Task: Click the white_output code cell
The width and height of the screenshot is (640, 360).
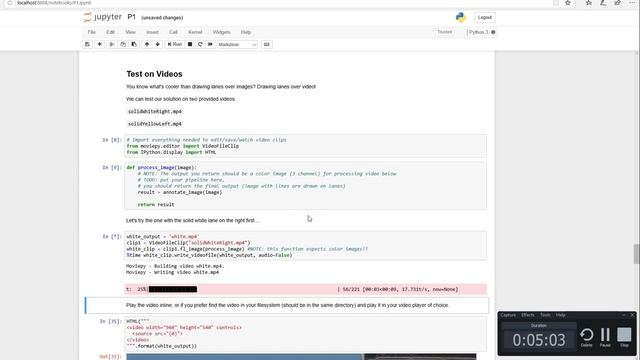Action: [305, 246]
